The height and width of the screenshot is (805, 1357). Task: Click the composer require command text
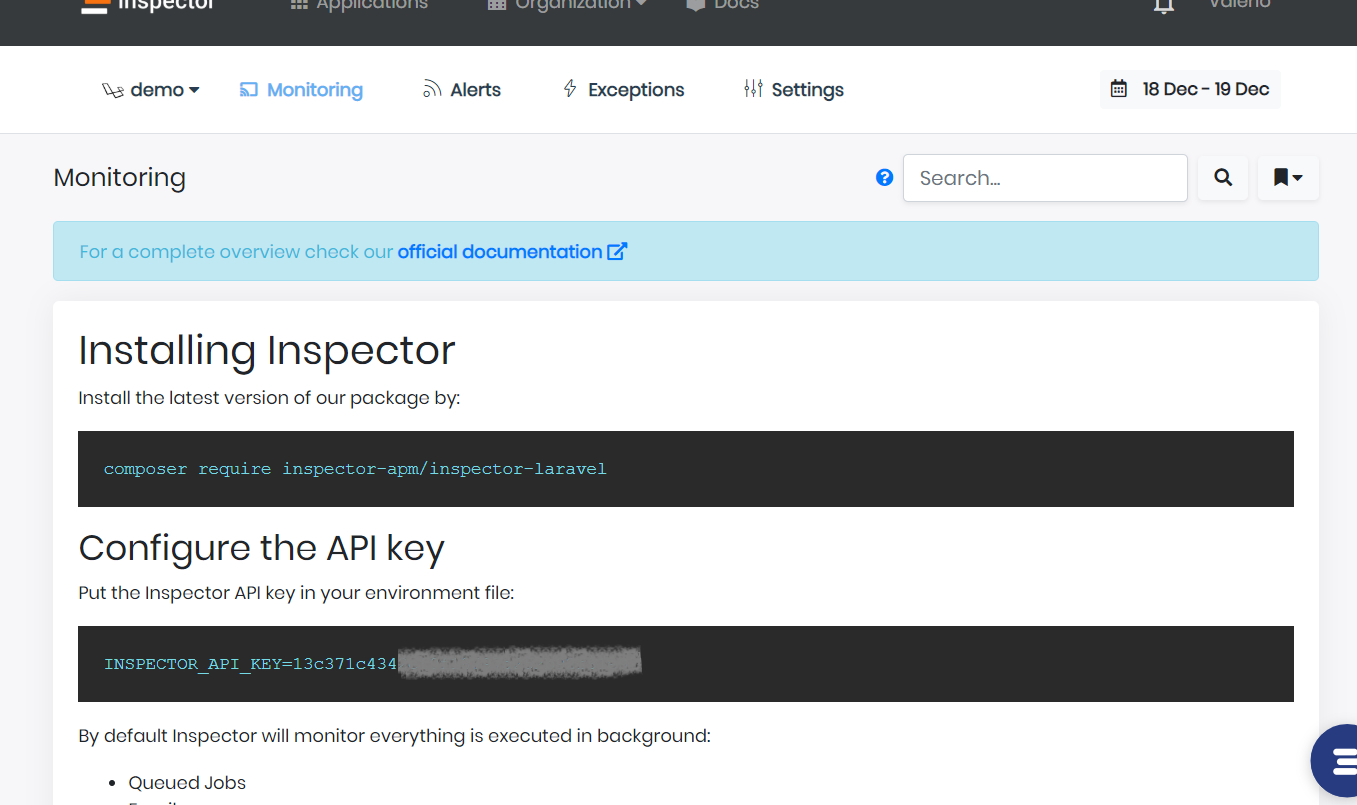[355, 469]
